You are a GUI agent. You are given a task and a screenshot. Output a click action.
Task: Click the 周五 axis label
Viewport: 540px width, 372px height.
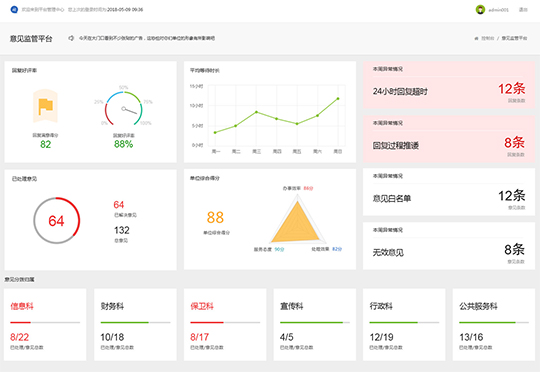[x=297, y=152]
